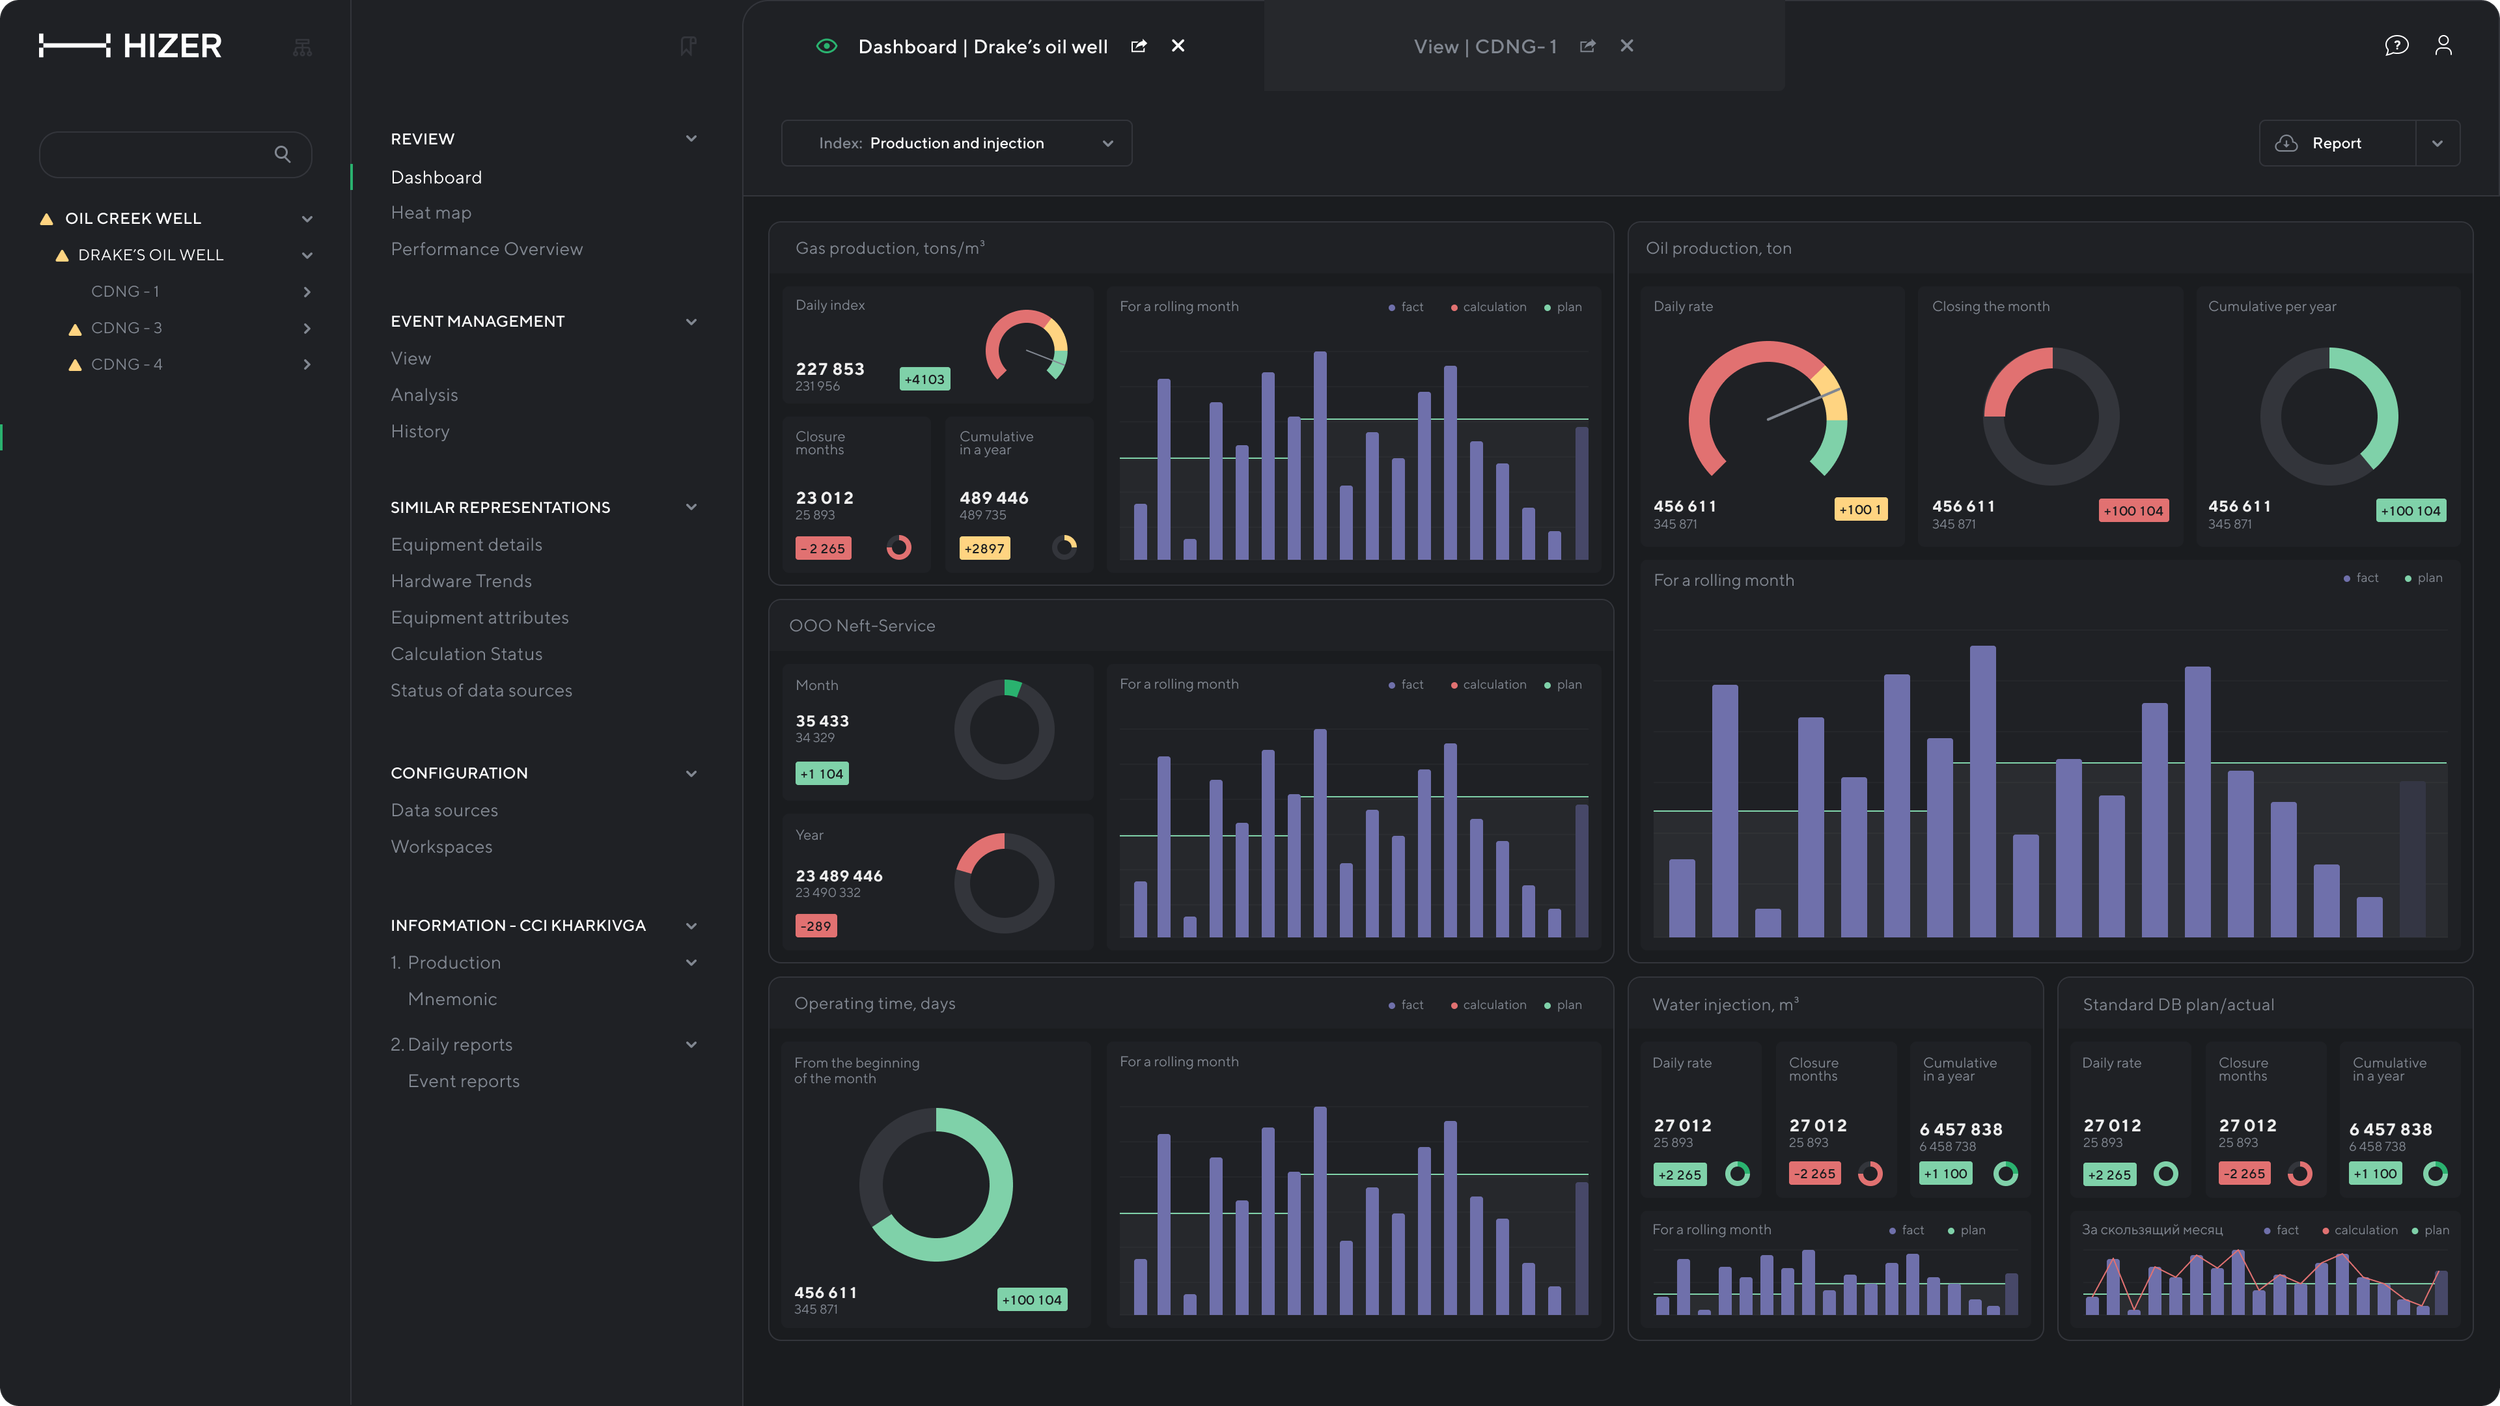Open the Index Production and injection dropdown
2500x1406 pixels.
[956, 143]
